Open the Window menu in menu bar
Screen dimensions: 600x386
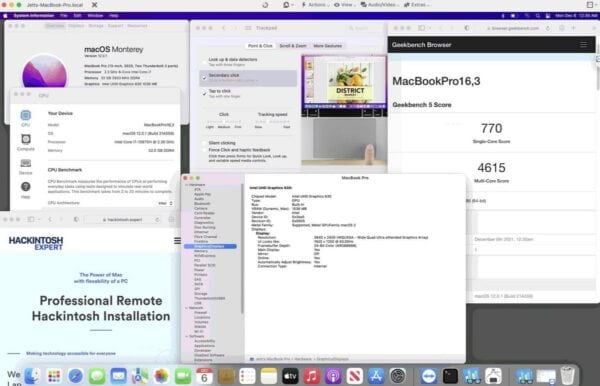[95, 16]
